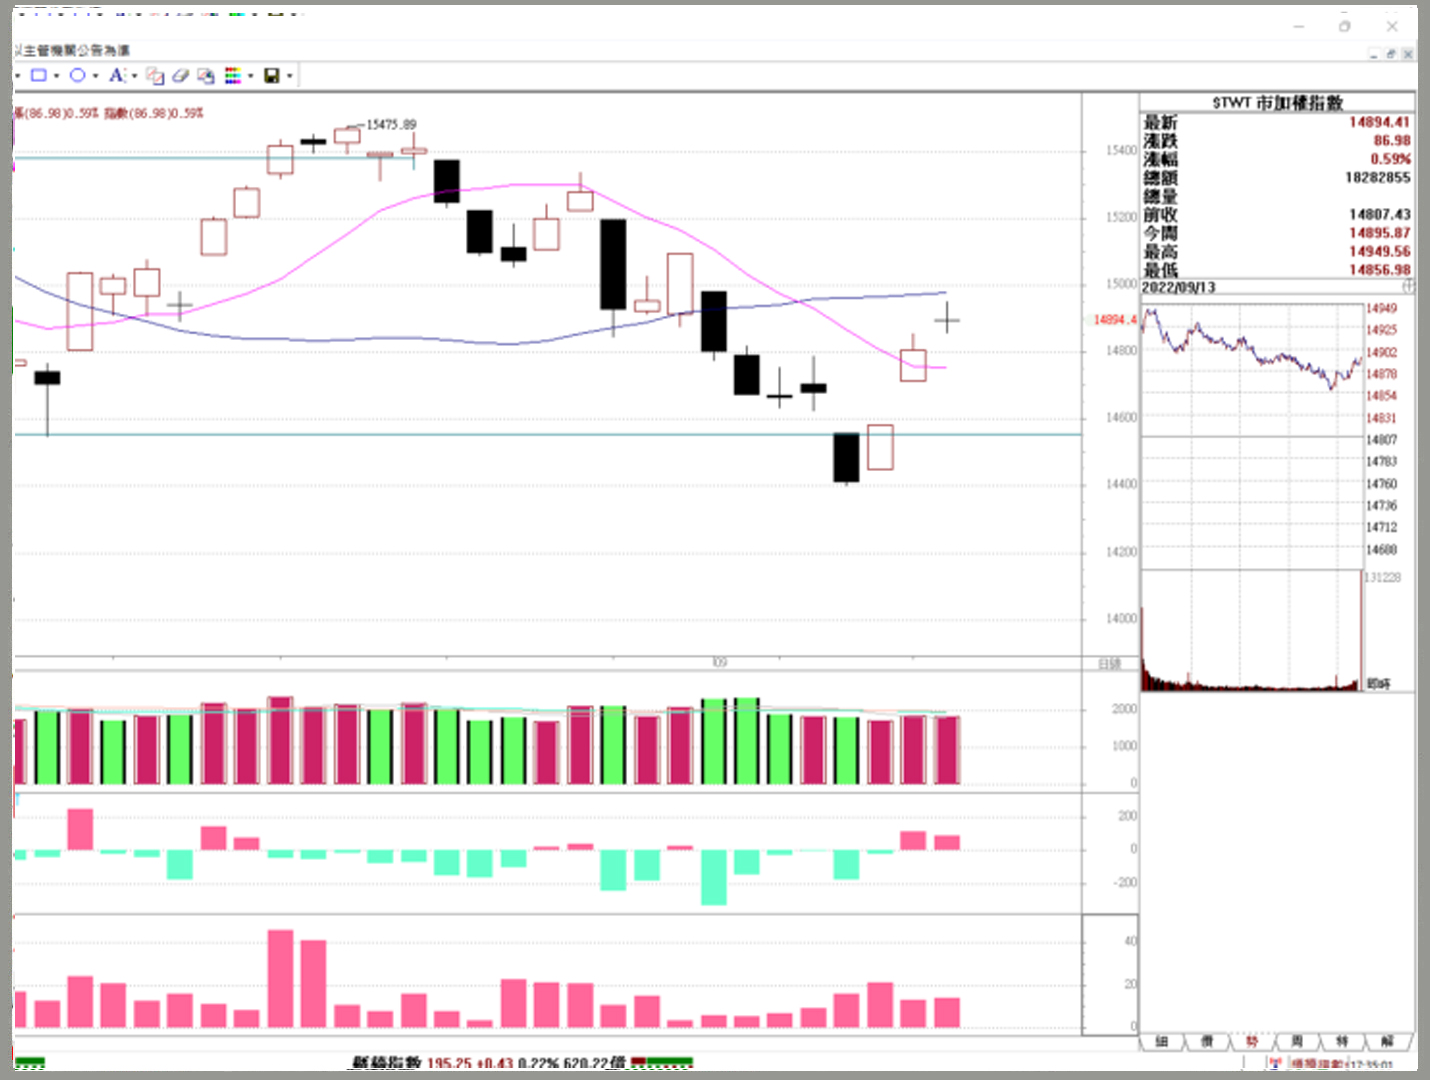Viewport: 1430px width, 1080px height.
Task: Expand the save icon dropdown arrow
Action: [x=289, y=76]
